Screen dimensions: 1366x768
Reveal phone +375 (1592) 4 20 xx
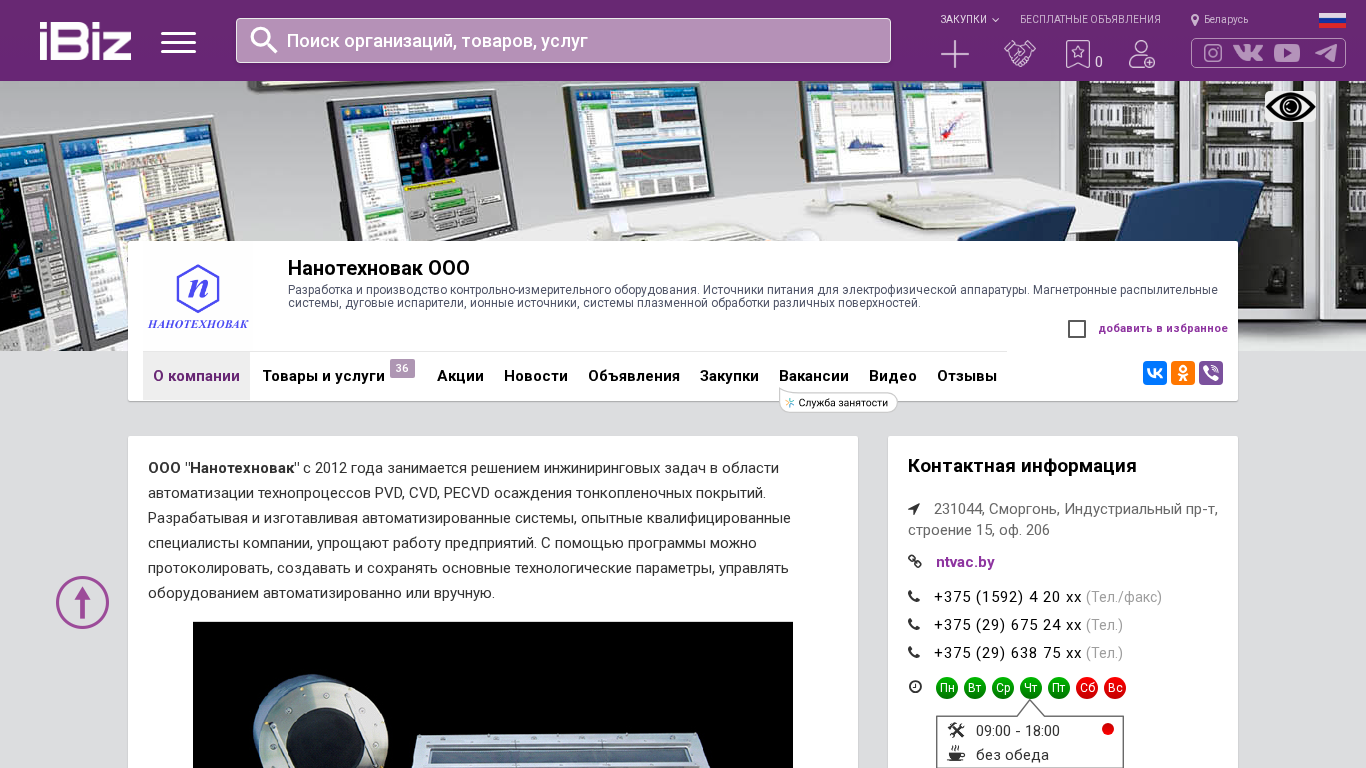(1008, 597)
